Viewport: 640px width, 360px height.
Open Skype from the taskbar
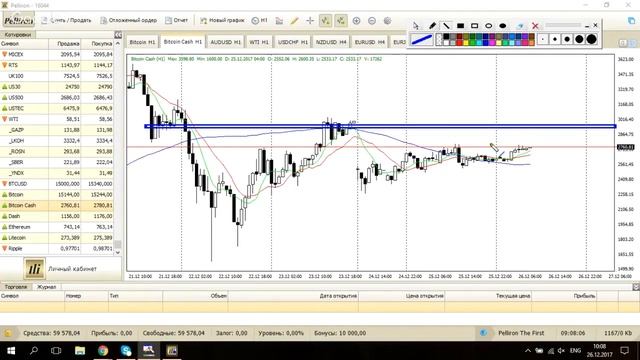[126, 351]
